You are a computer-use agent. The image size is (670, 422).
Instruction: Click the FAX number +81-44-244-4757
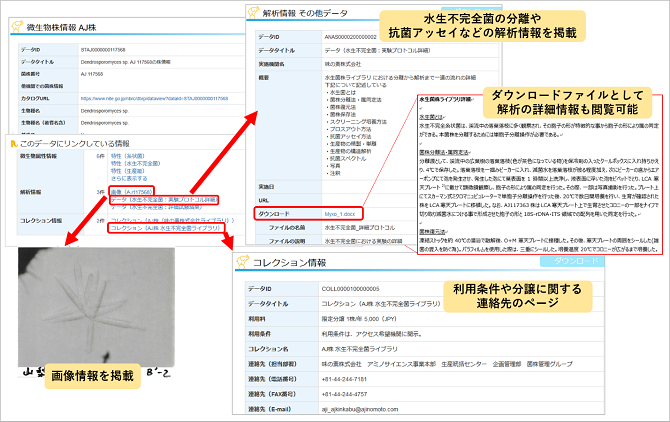344,394
